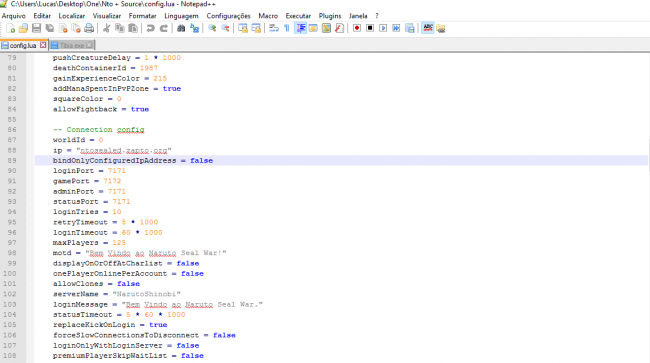Click the Paste clipboard icon
Image resolution: width=650 pixels, height=363 pixels.
click(x=133, y=28)
